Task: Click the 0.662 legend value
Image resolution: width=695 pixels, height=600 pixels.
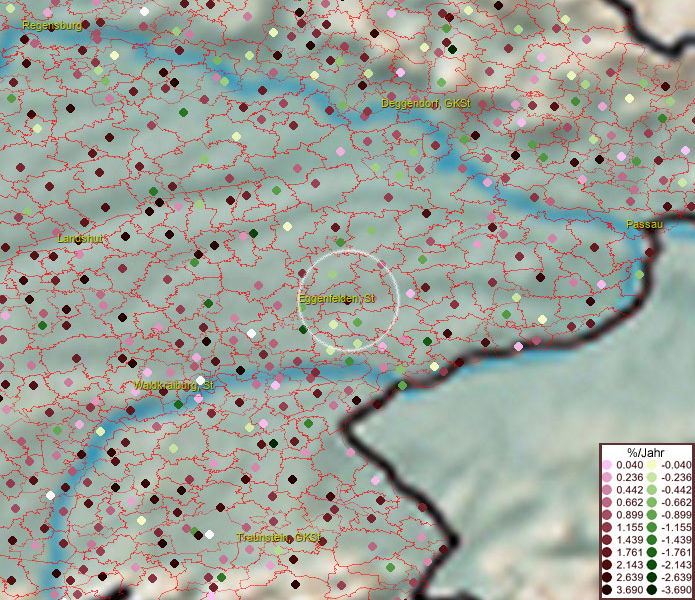Action: click(628, 503)
